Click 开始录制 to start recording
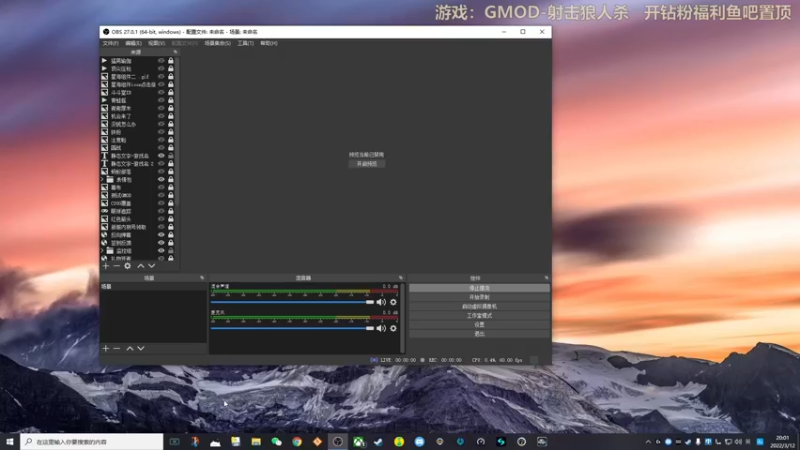 479,297
